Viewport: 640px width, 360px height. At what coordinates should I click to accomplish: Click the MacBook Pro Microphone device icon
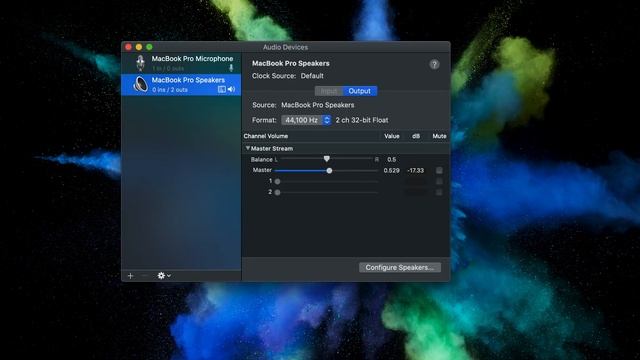[x=140, y=63]
